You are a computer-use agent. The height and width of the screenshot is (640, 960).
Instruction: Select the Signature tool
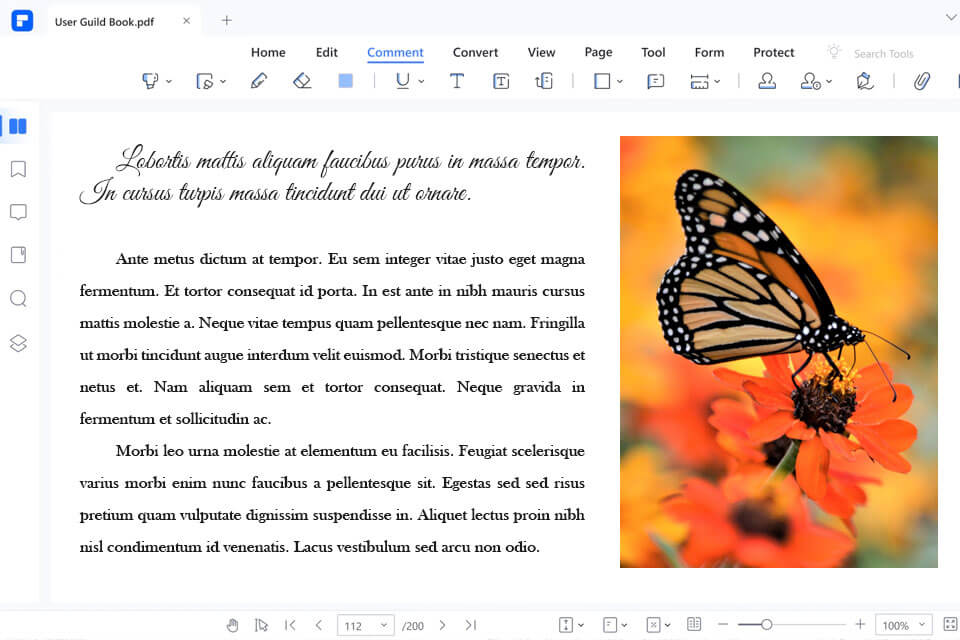(x=864, y=81)
